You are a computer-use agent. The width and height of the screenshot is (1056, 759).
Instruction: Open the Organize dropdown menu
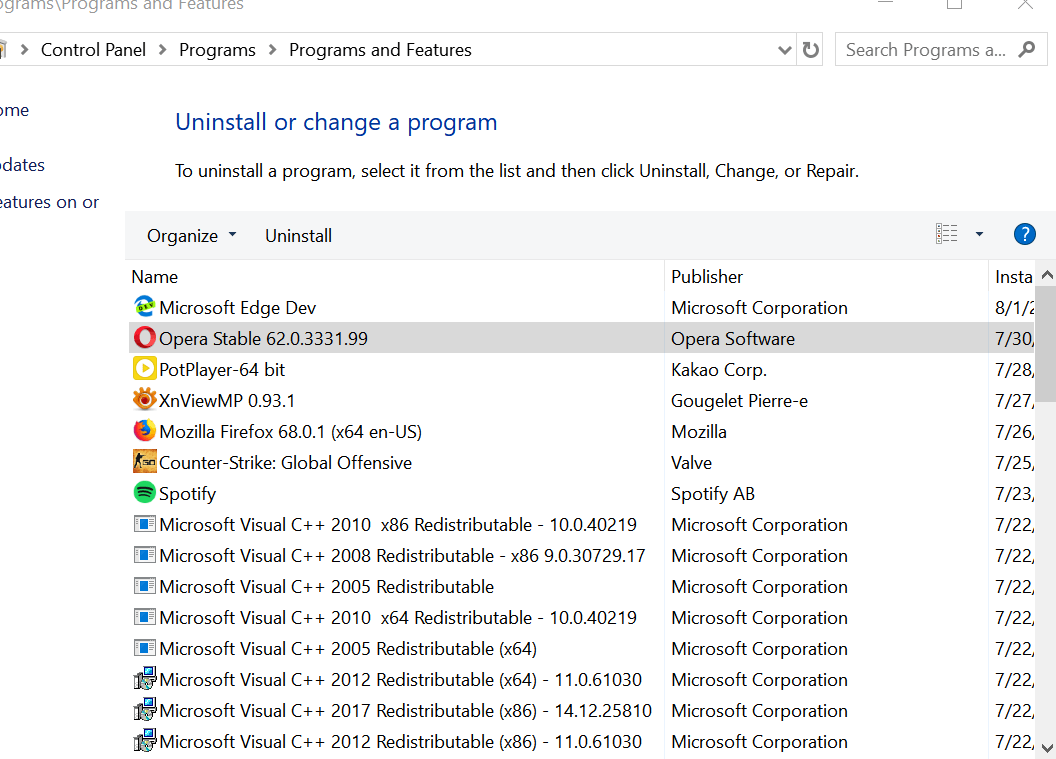(191, 236)
